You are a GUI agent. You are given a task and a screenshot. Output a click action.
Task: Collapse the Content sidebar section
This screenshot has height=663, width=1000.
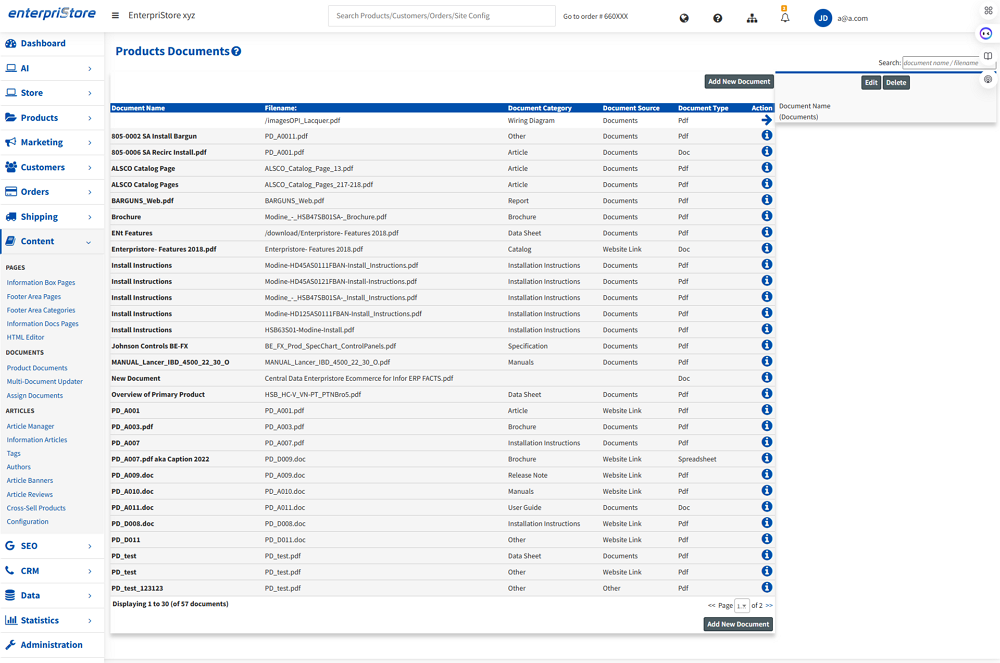tap(52, 241)
